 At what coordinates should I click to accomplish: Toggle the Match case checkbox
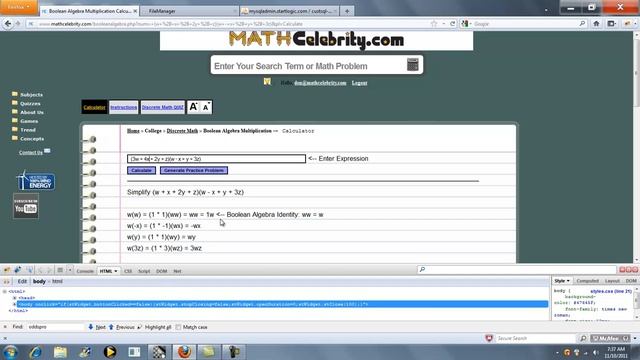pyautogui.click(x=178, y=327)
